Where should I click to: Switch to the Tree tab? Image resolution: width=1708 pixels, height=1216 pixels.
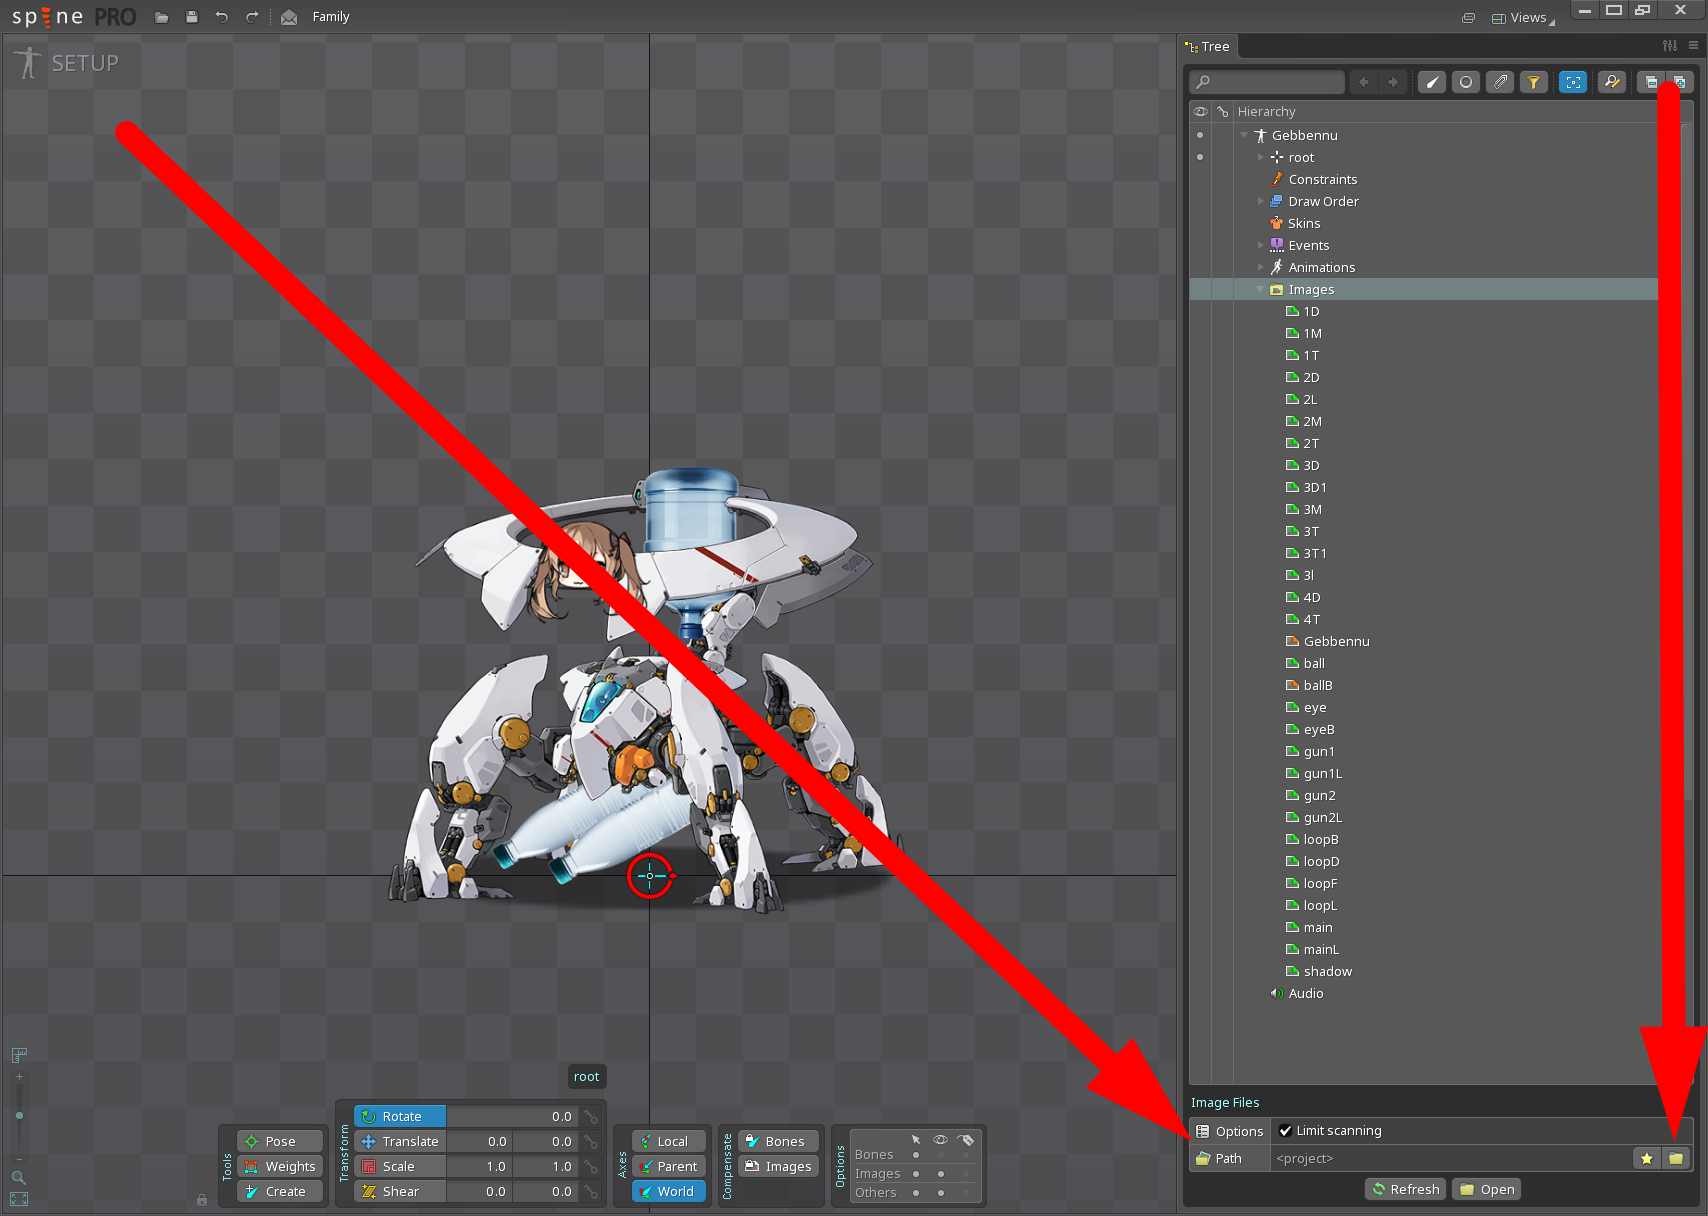(1208, 46)
